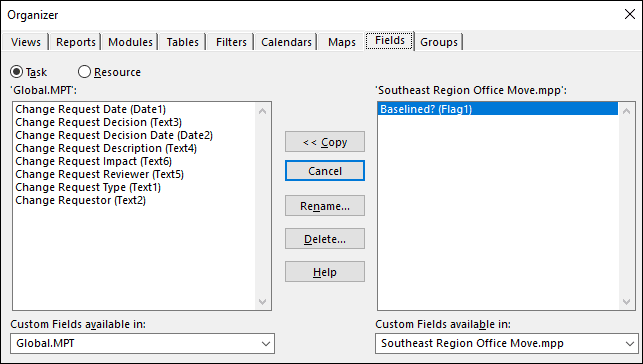Select Change Requestor (Text2) in list
Viewport: 643px width, 364px height.
80,200
